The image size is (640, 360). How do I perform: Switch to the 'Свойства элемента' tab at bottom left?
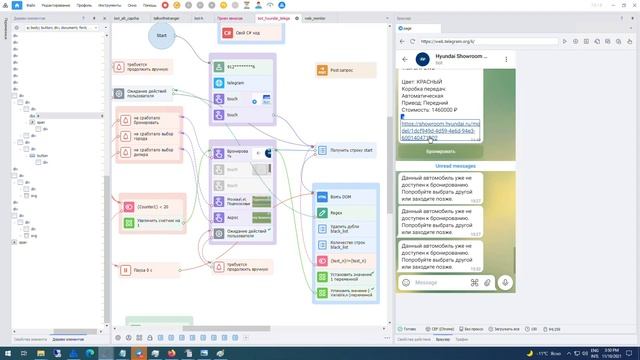pyautogui.click(x=30, y=340)
